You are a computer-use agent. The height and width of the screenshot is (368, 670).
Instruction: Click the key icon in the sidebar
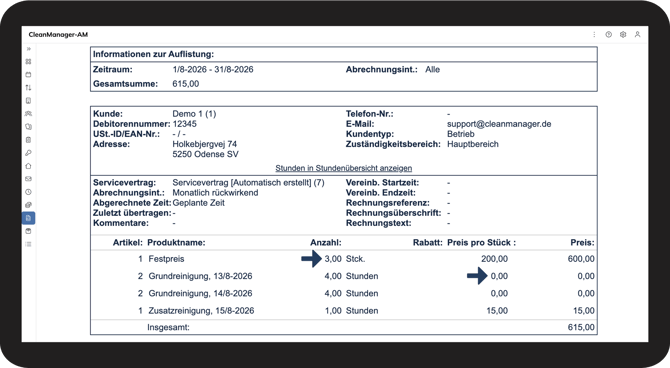click(29, 153)
